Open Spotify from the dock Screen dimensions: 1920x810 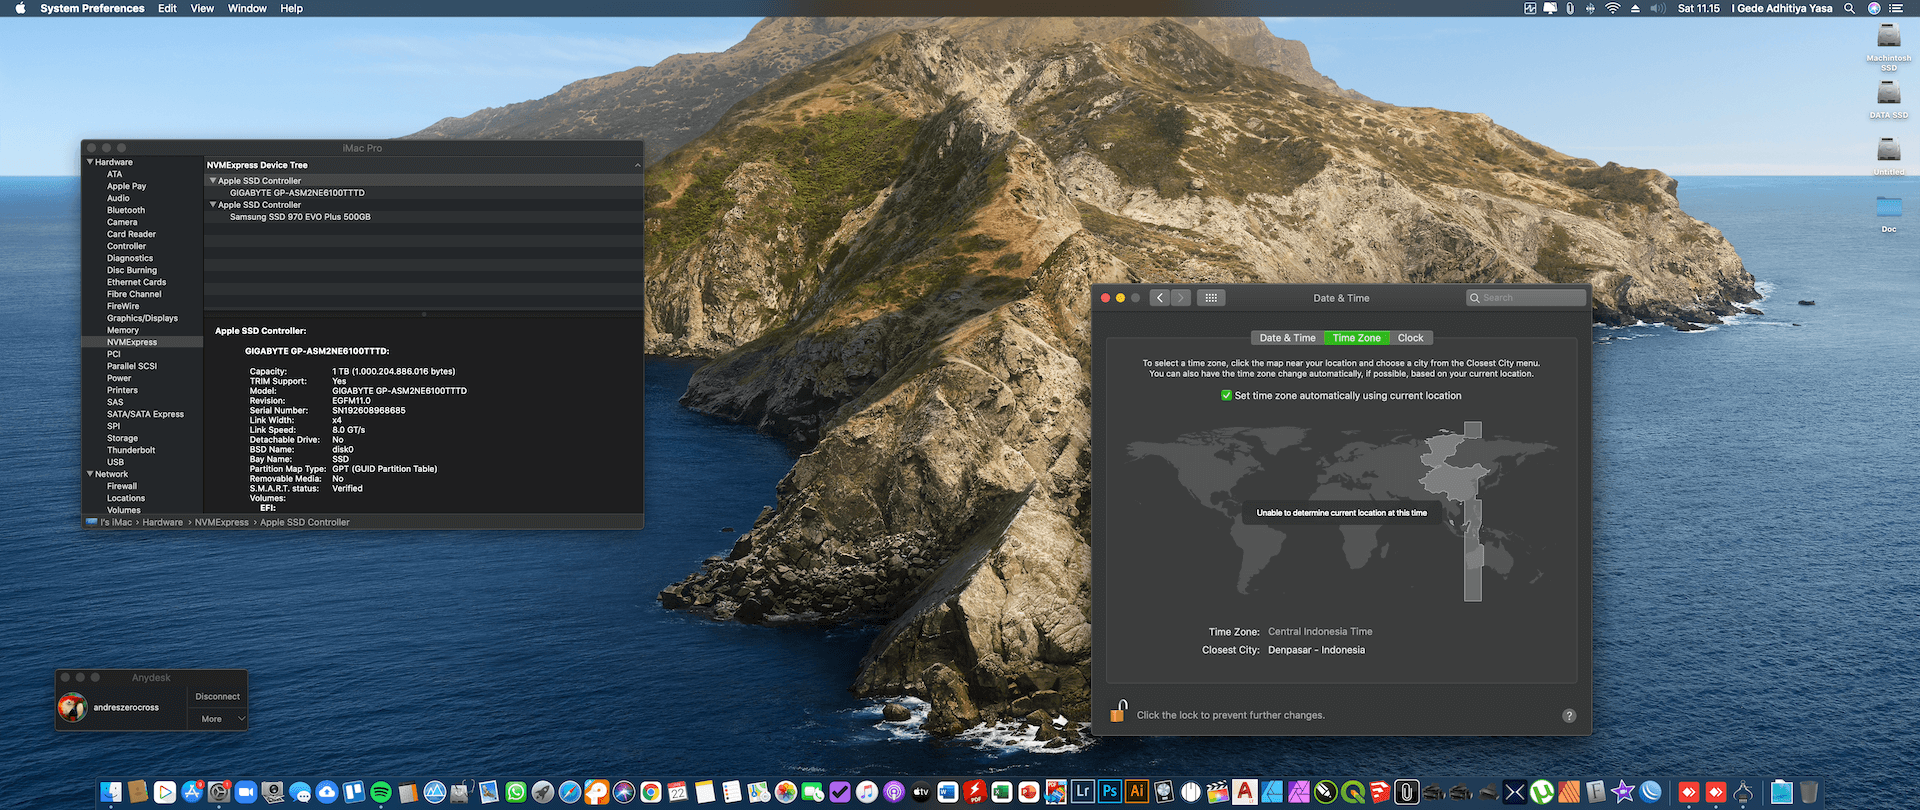[381, 792]
